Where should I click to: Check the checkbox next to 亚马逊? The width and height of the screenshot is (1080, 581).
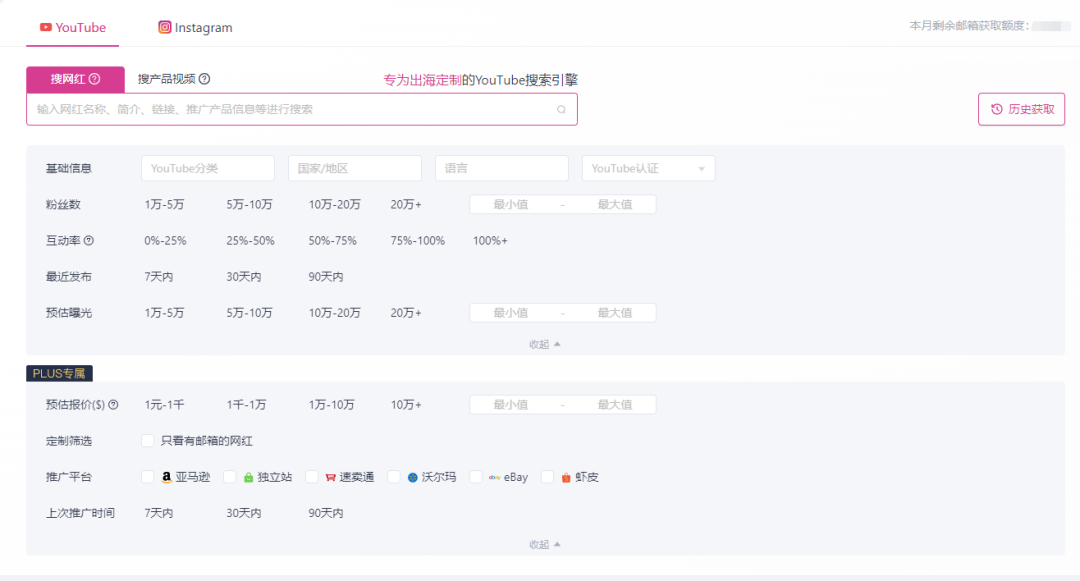click(x=147, y=477)
